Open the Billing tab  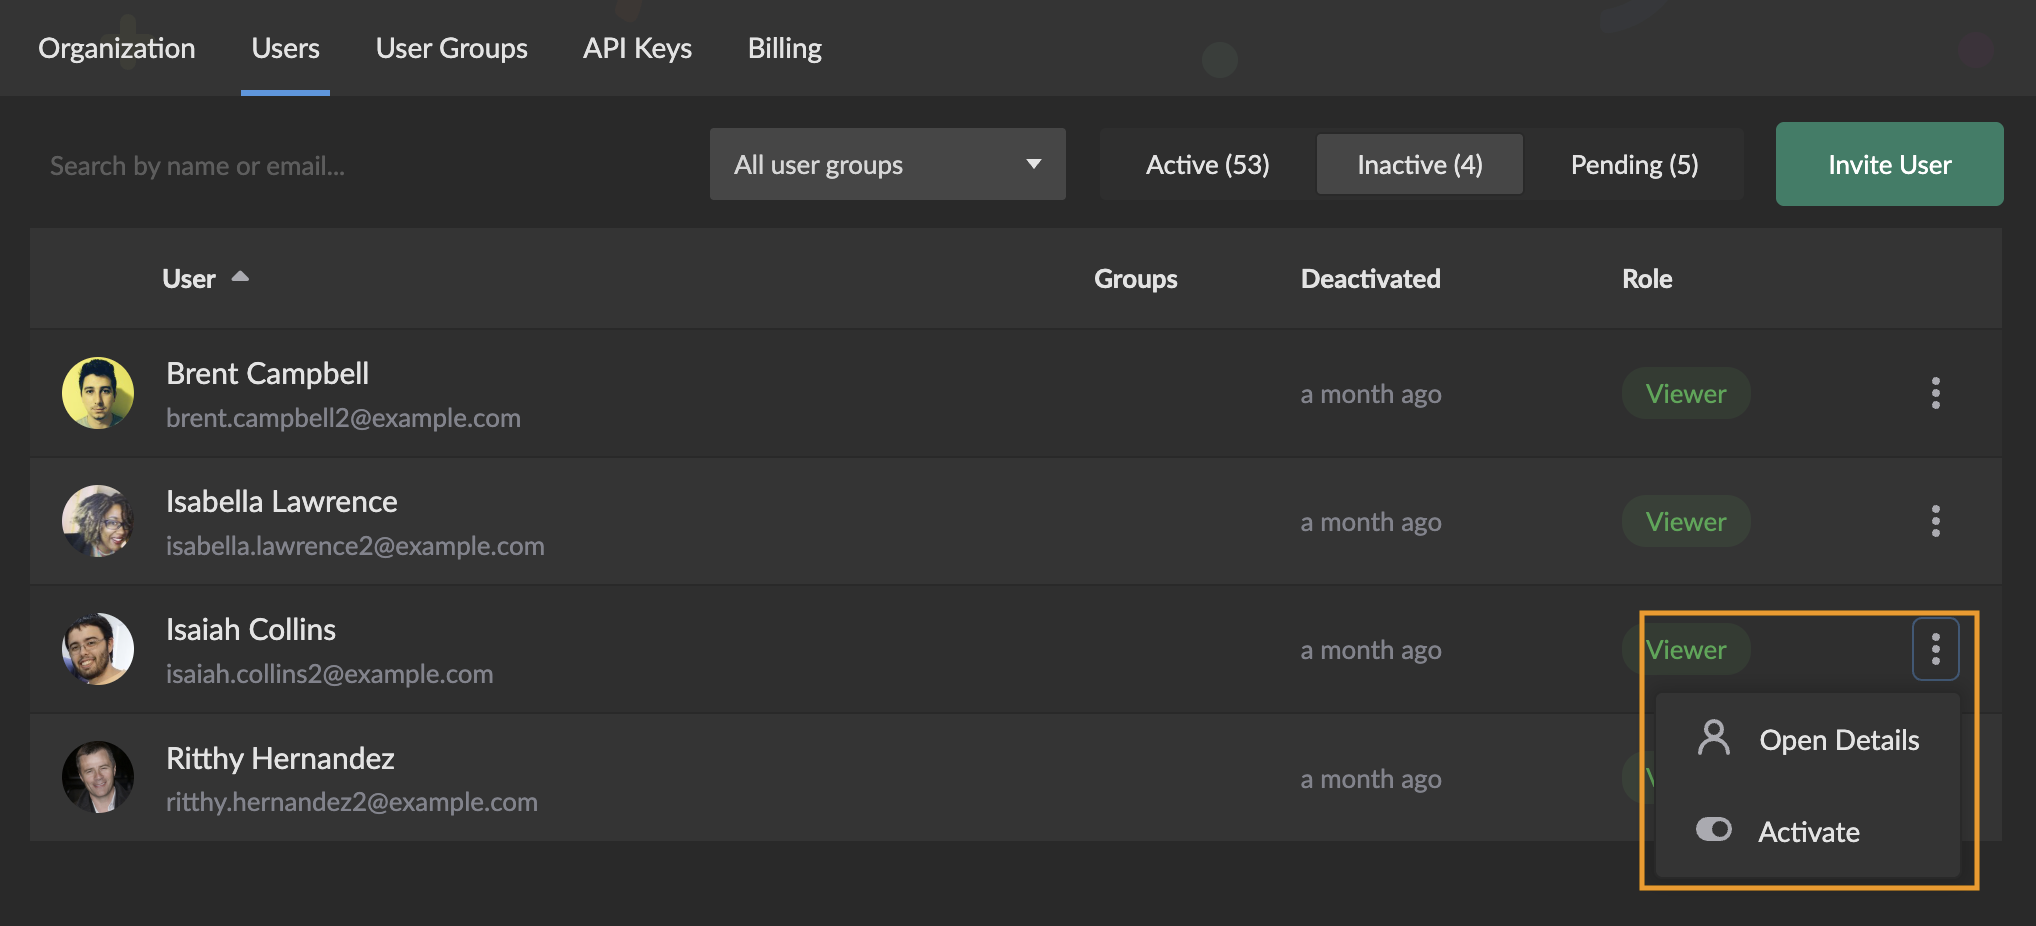tap(784, 48)
